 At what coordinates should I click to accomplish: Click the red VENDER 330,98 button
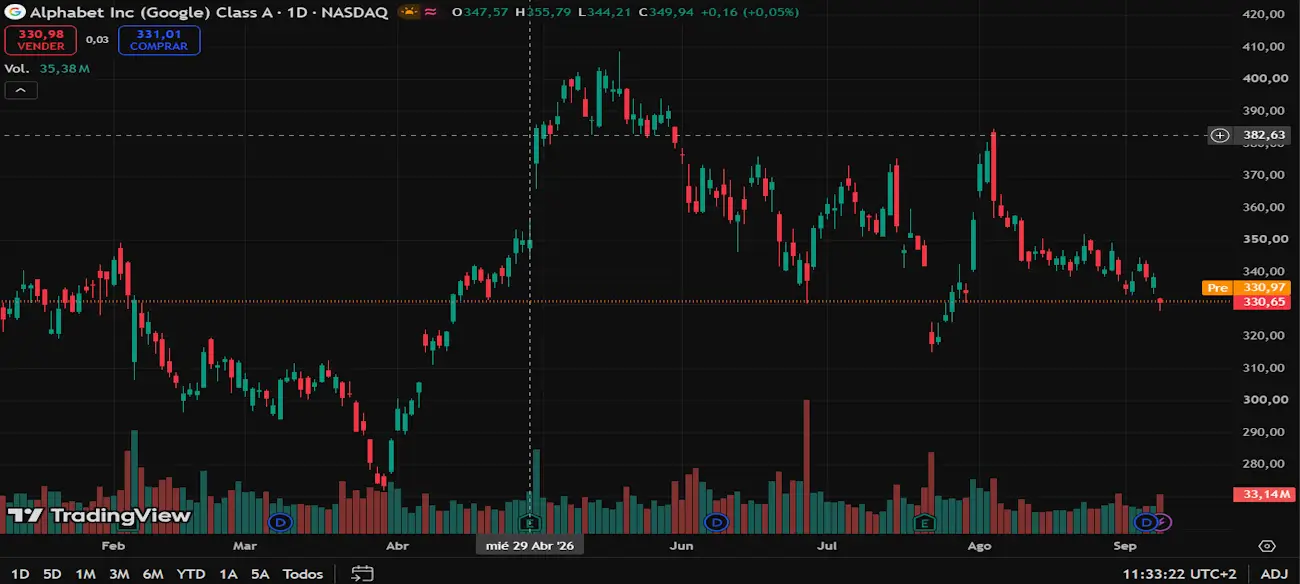[x=41, y=40]
